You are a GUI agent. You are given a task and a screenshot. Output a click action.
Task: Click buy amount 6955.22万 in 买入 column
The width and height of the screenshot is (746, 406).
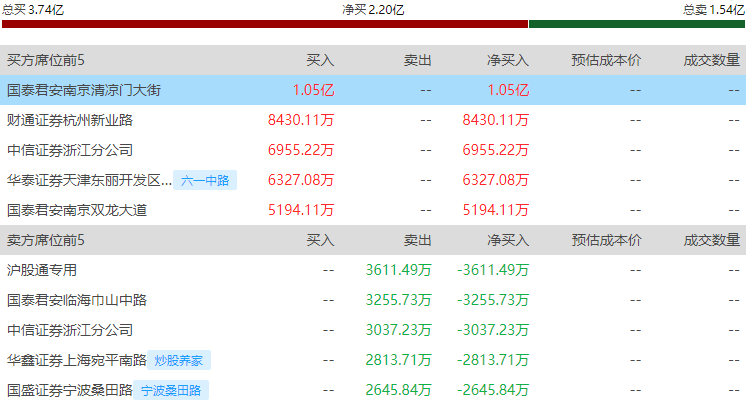click(301, 150)
